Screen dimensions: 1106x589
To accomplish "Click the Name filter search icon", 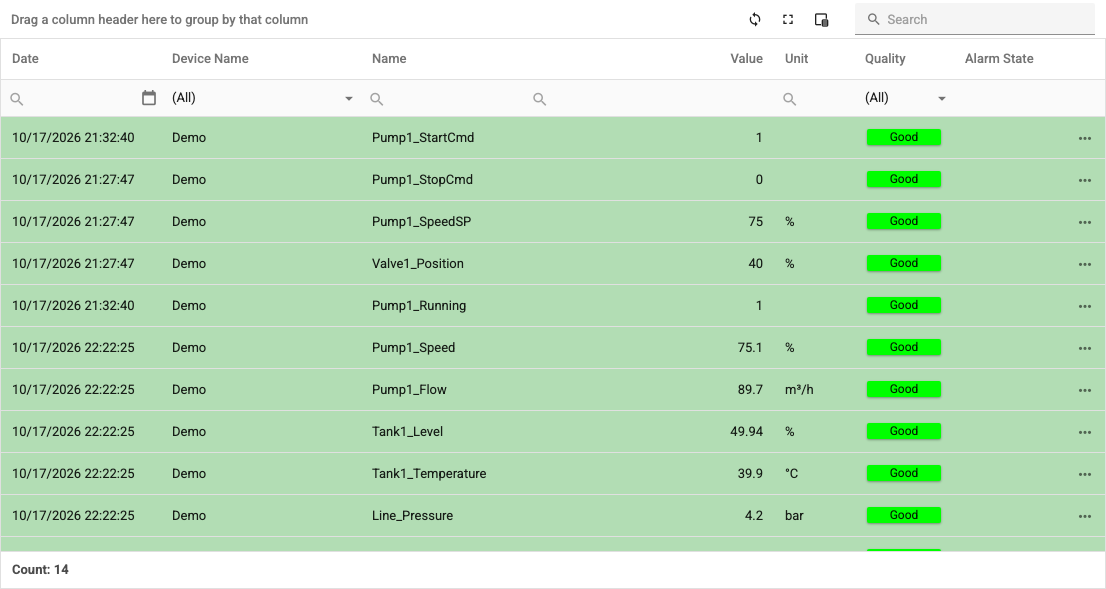I will coord(377,99).
